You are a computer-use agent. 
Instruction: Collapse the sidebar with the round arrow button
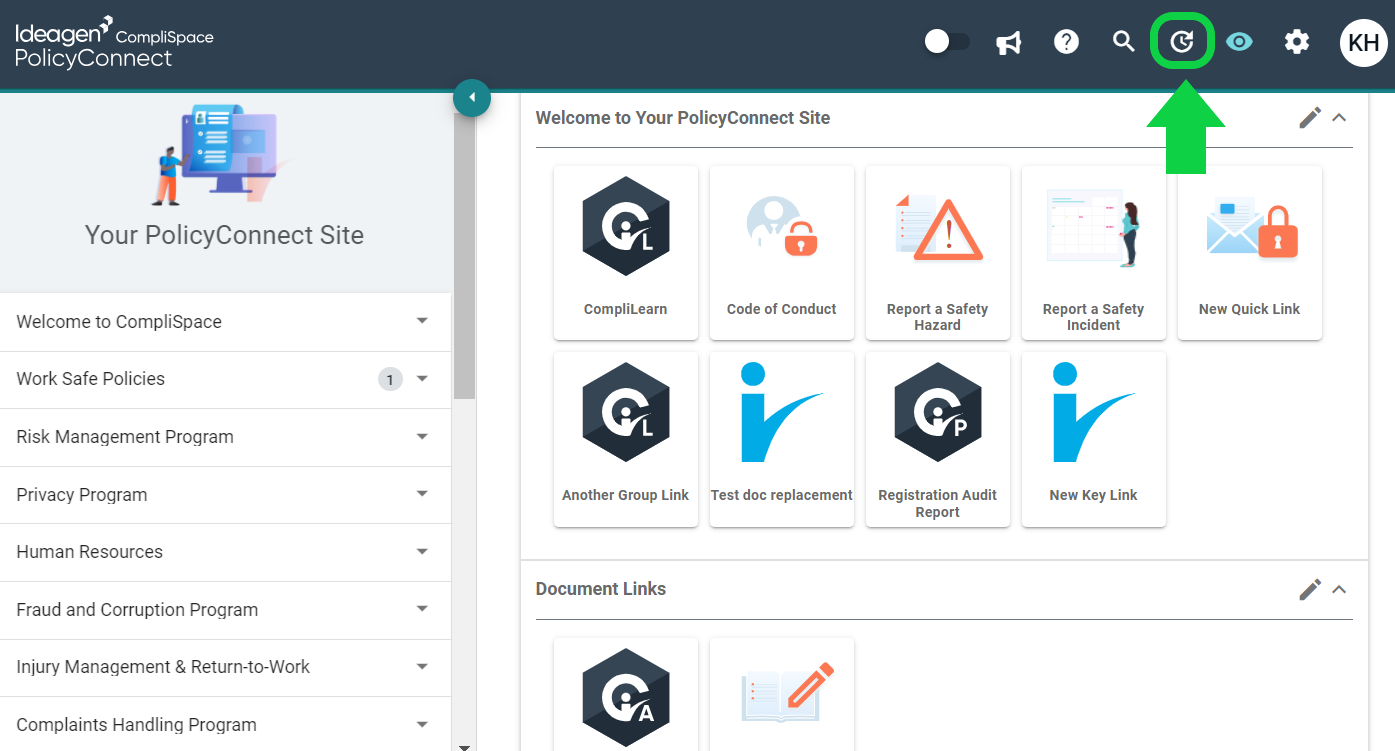point(472,98)
